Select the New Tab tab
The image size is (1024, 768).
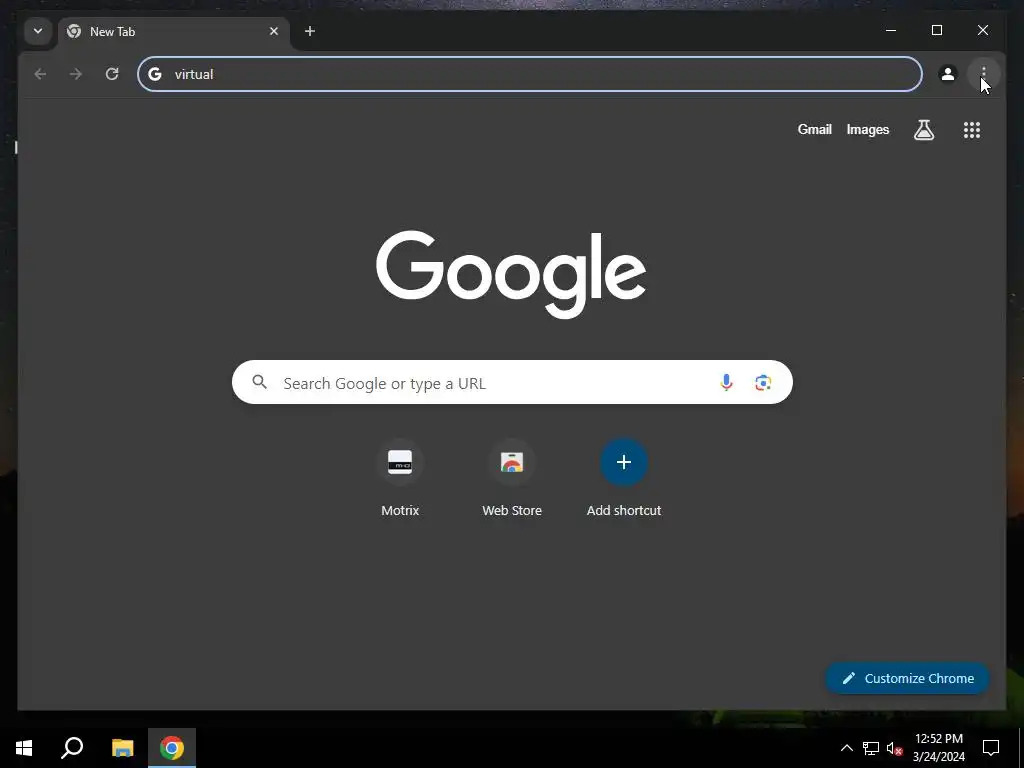[x=174, y=31]
